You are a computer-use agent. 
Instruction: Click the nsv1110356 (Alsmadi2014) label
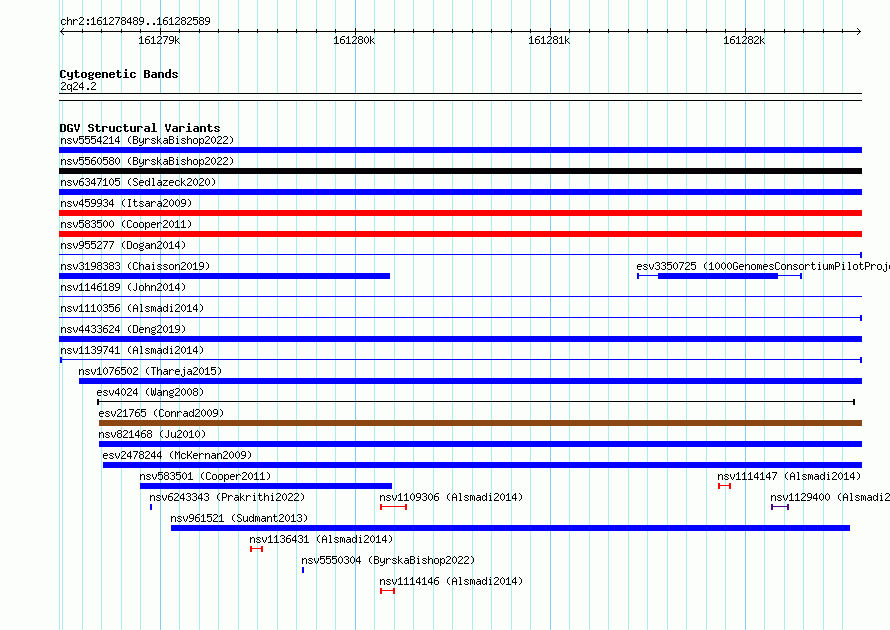click(x=132, y=308)
